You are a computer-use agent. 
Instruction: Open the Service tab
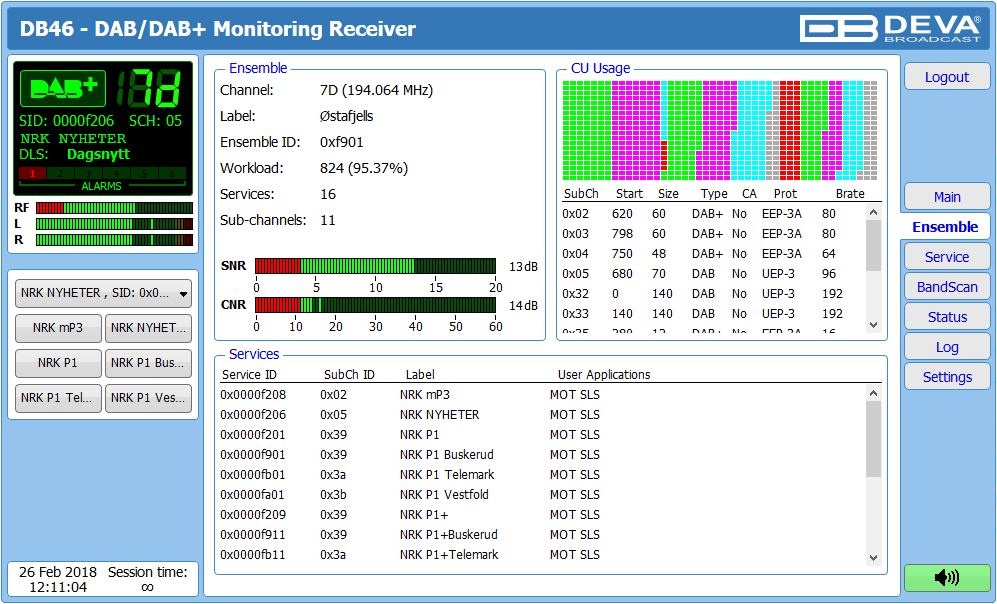947,257
